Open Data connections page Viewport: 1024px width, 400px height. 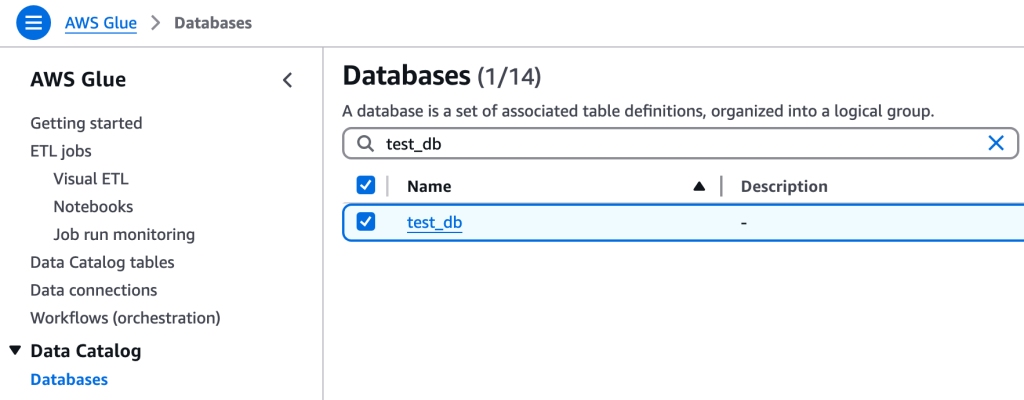click(93, 290)
